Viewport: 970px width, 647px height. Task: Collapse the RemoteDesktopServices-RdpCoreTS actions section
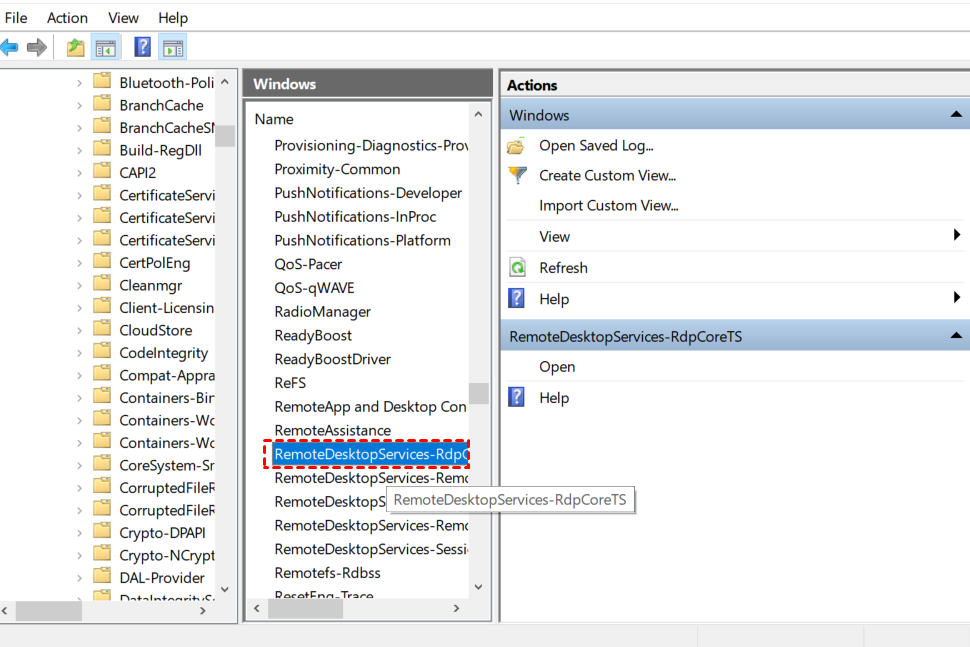[x=955, y=336]
